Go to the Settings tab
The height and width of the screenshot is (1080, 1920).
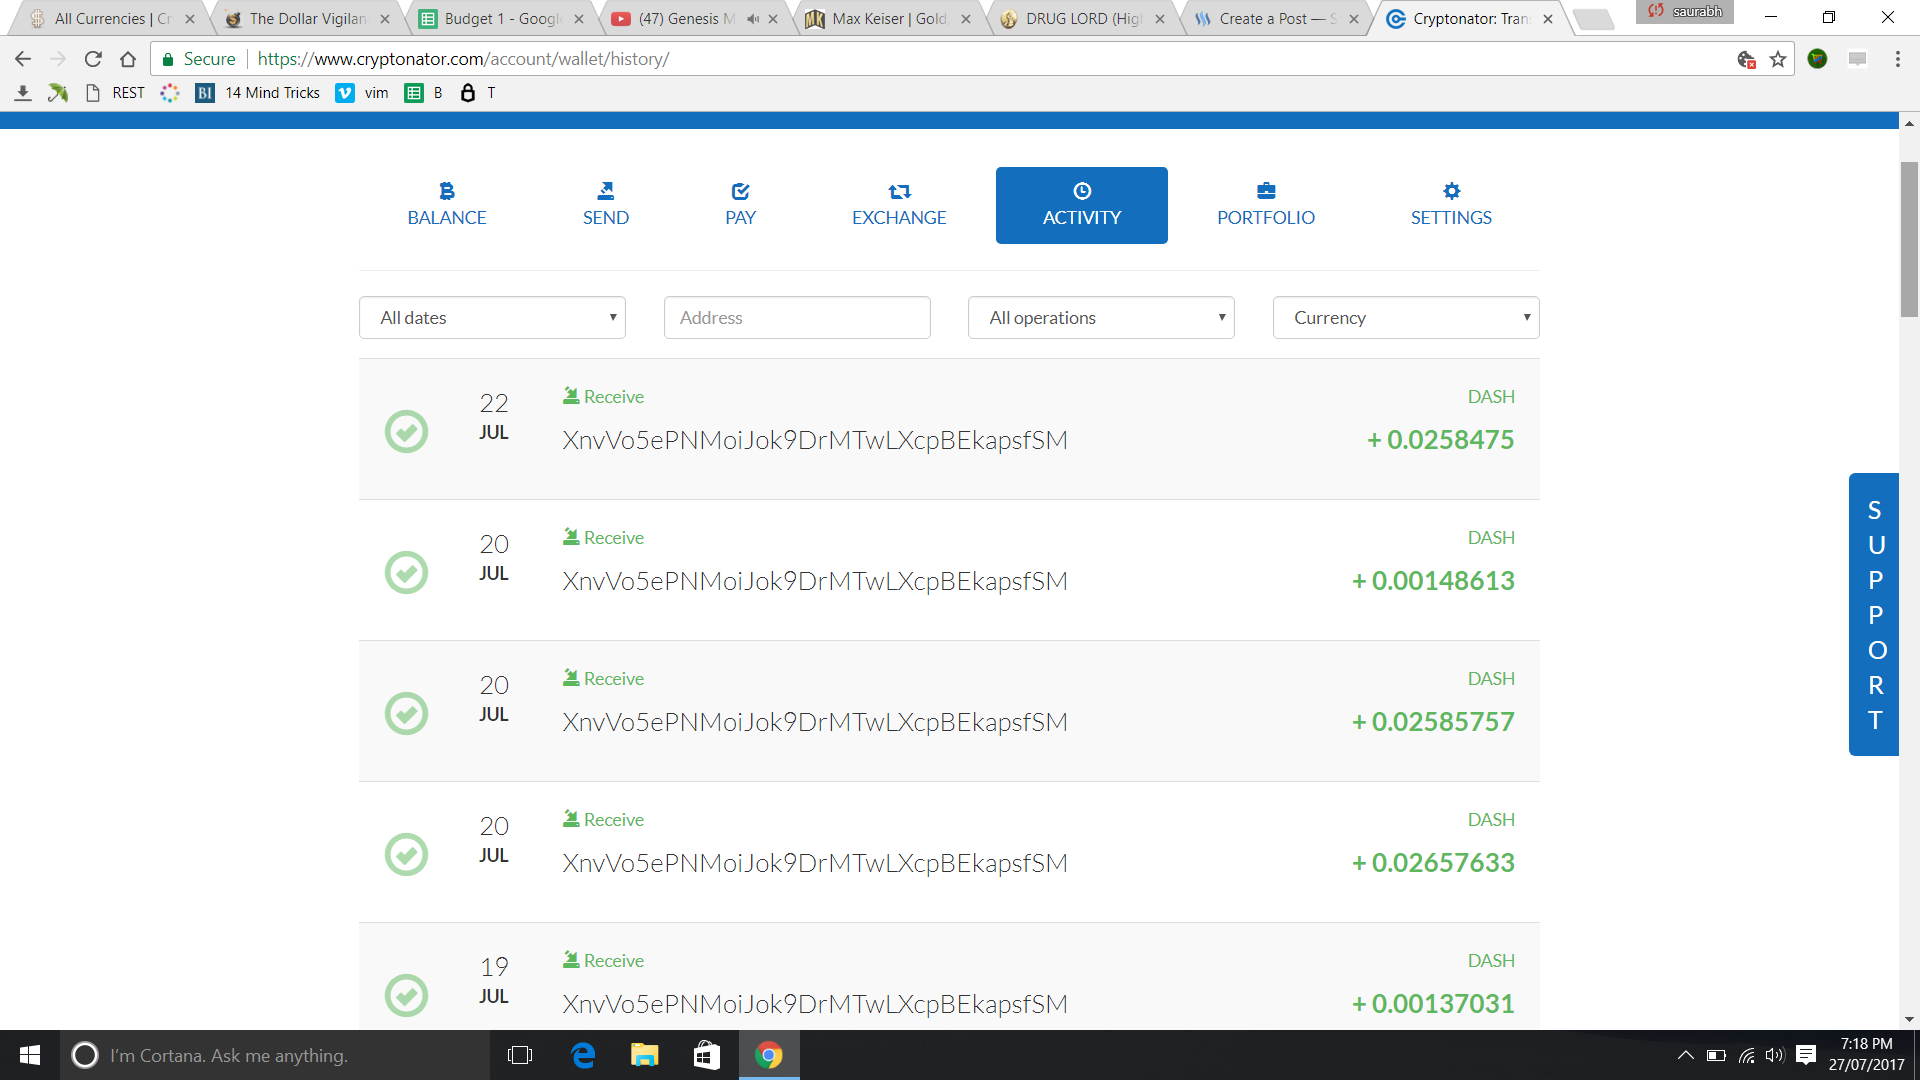(x=1451, y=205)
